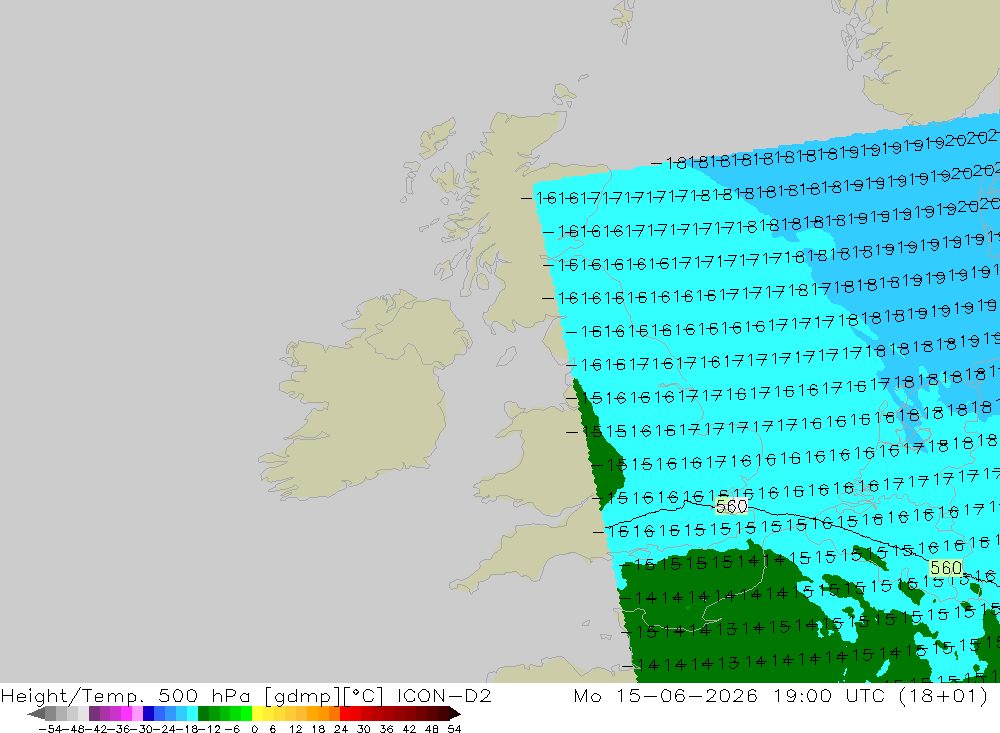
Task: Select the date 15-06-2026
Action: (687, 695)
